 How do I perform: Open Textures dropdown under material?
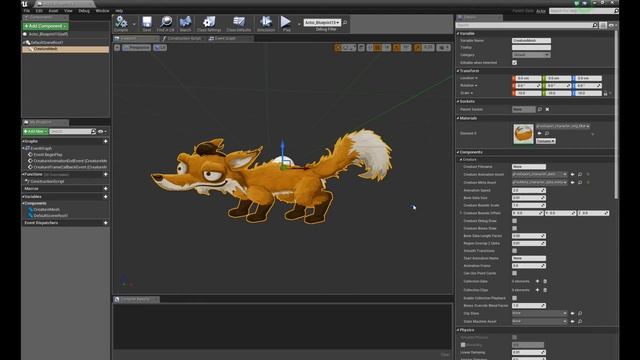(545, 141)
